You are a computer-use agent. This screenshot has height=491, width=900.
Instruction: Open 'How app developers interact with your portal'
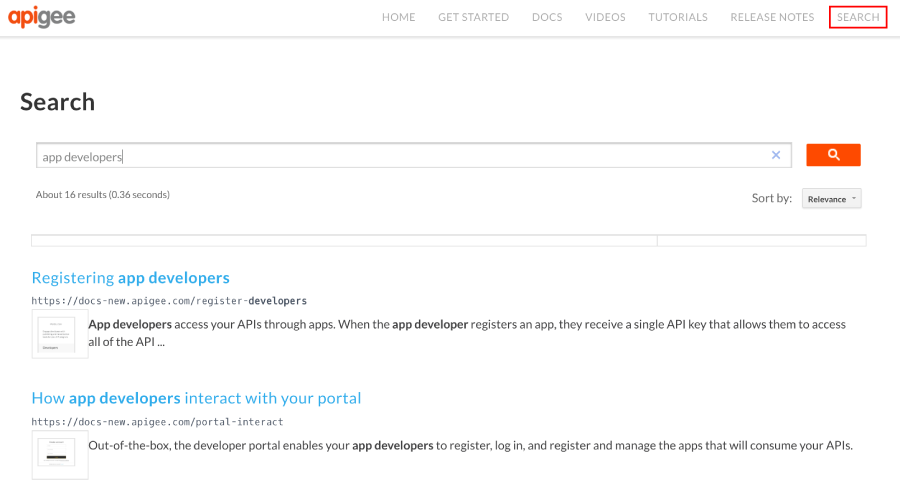click(x=196, y=398)
